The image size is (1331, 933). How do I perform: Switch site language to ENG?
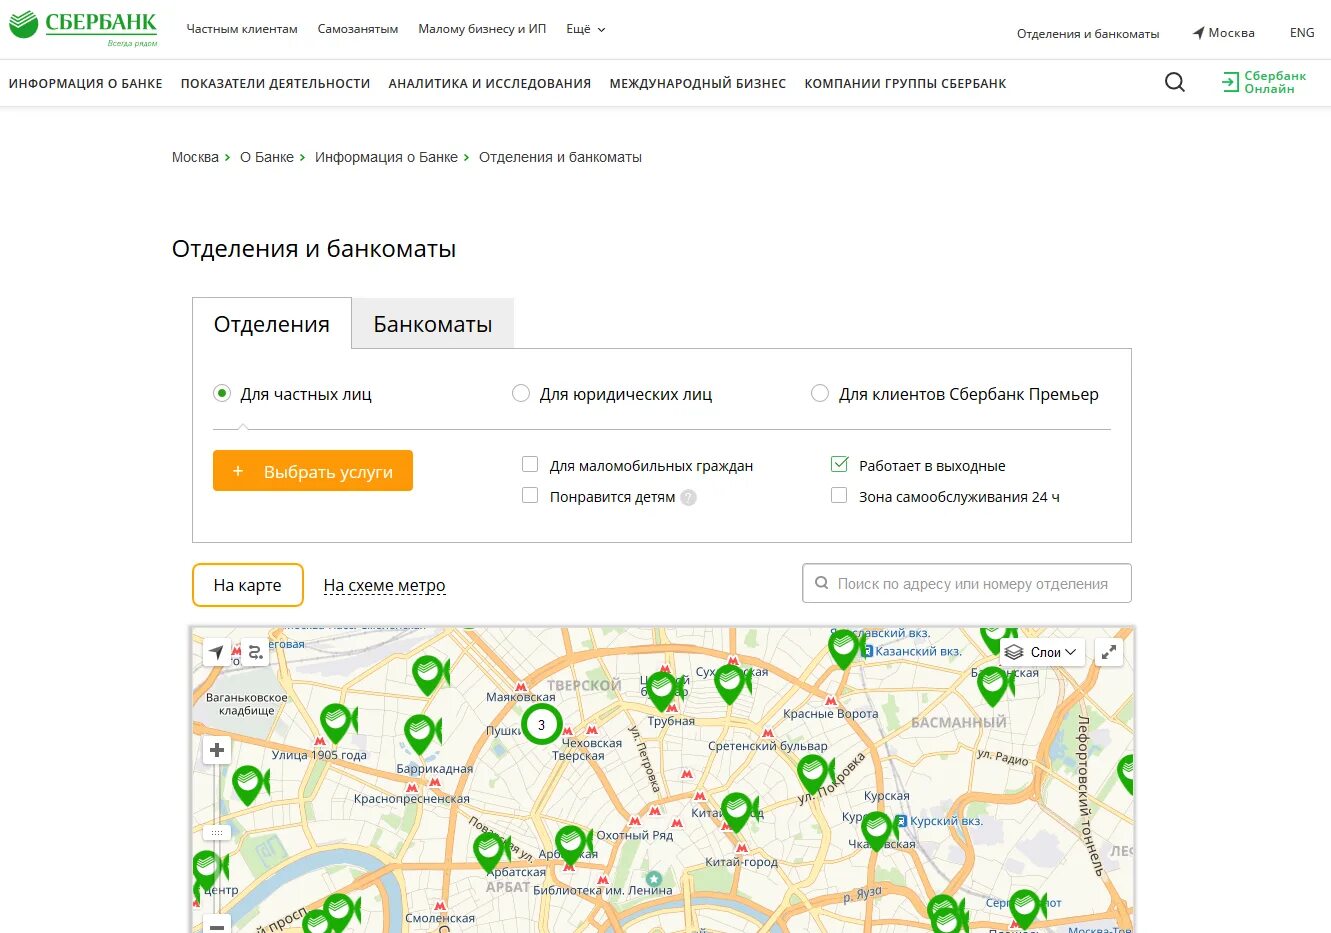coord(1302,33)
